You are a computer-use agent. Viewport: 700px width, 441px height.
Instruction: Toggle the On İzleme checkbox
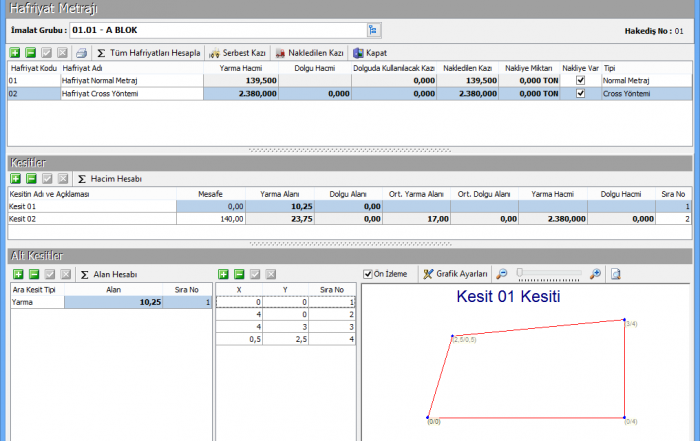(369, 273)
